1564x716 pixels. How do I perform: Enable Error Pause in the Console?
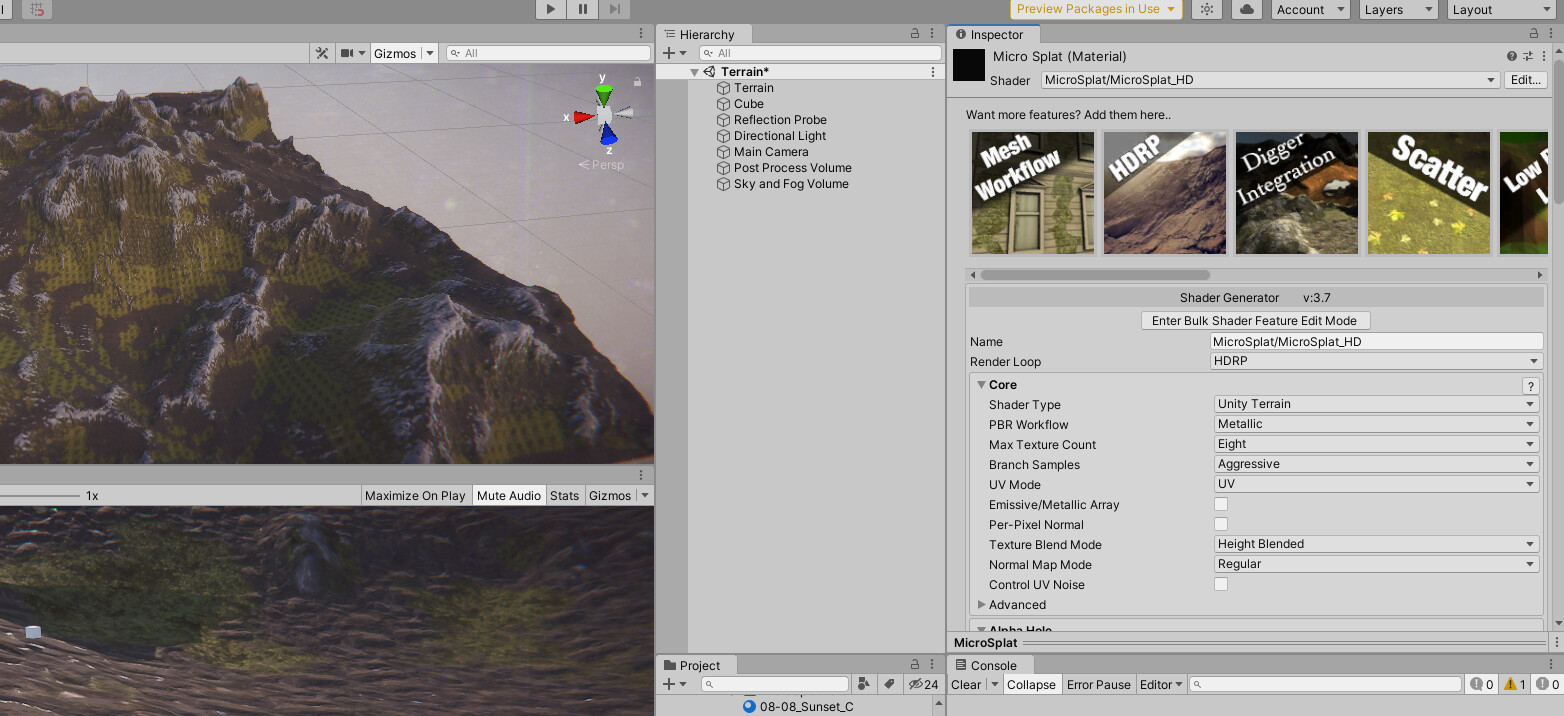tap(1098, 684)
